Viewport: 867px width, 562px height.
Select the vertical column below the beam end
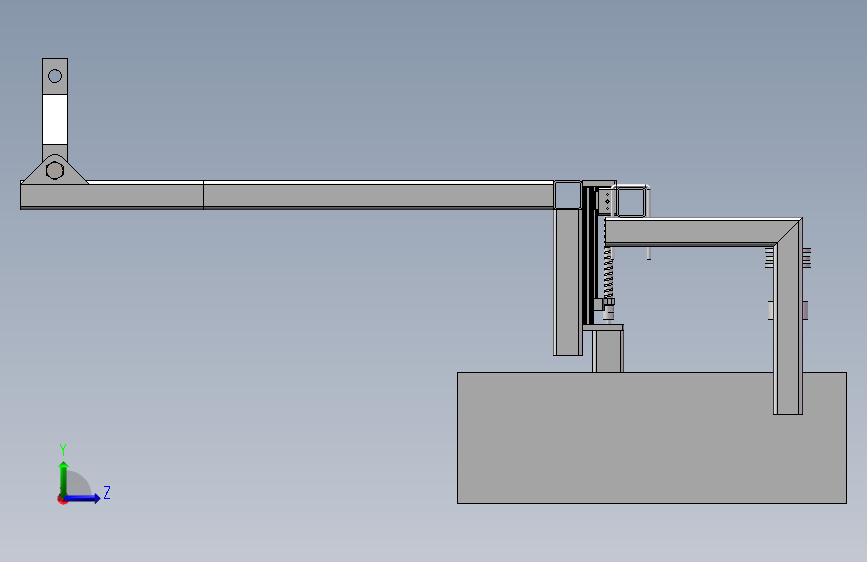(x=568, y=282)
